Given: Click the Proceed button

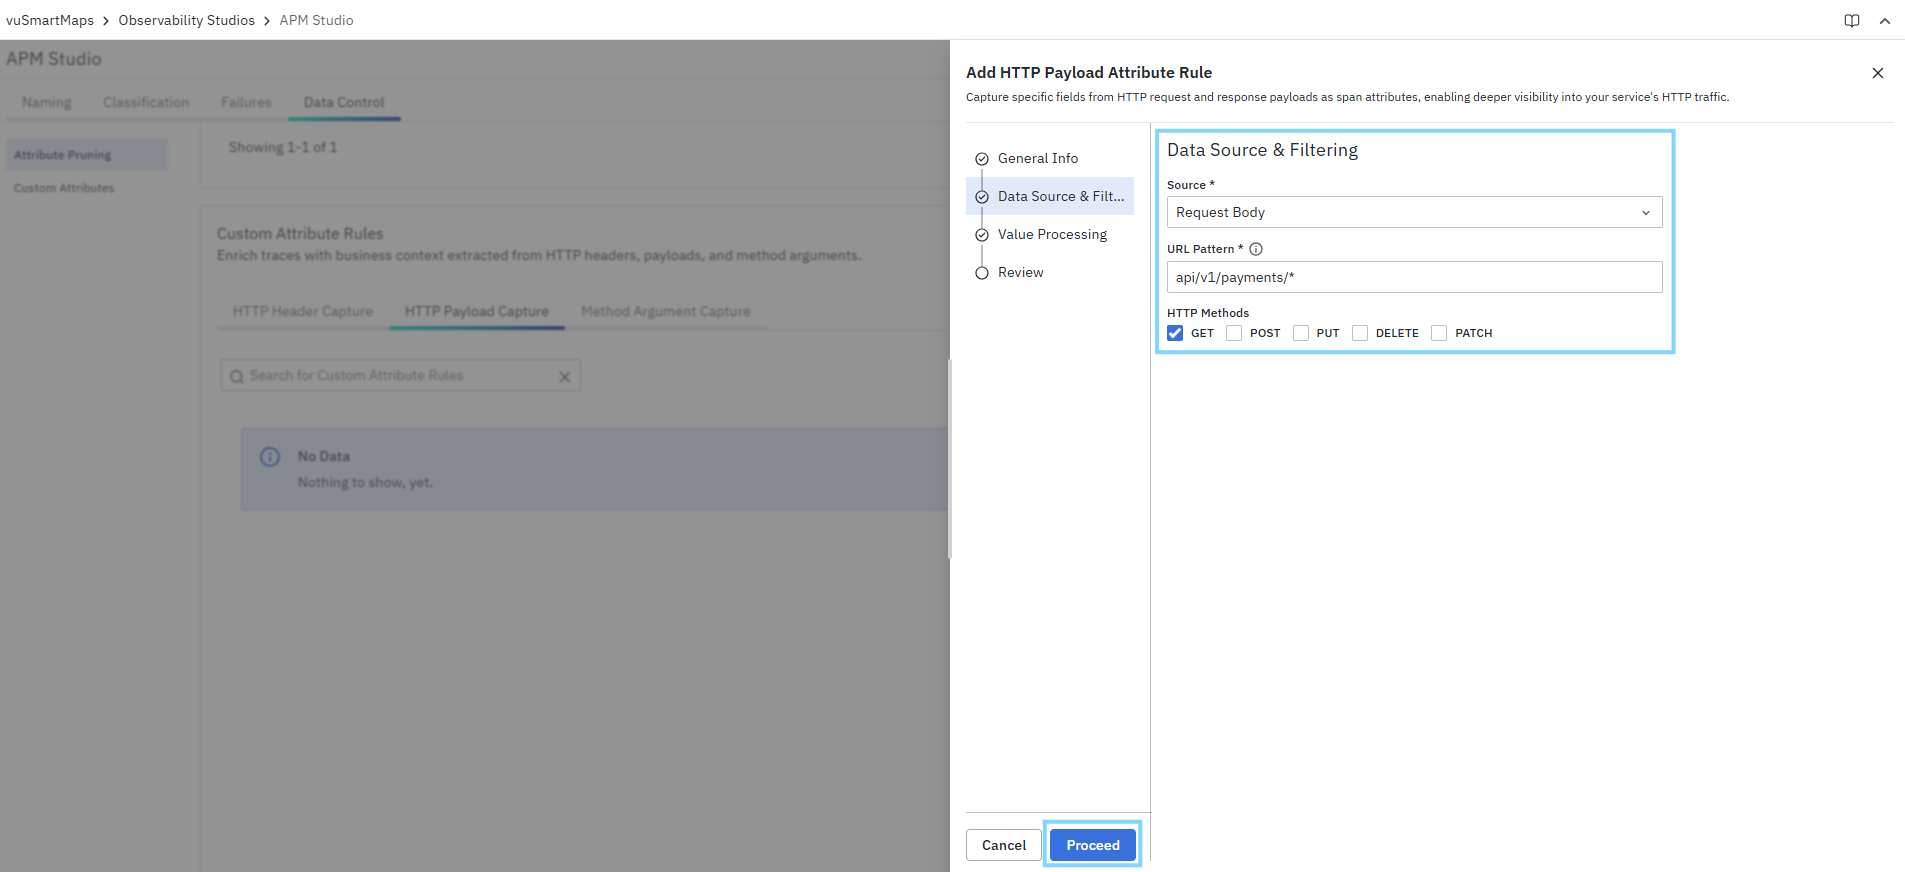Looking at the screenshot, I should pyautogui.click(x=1093, y=845).
